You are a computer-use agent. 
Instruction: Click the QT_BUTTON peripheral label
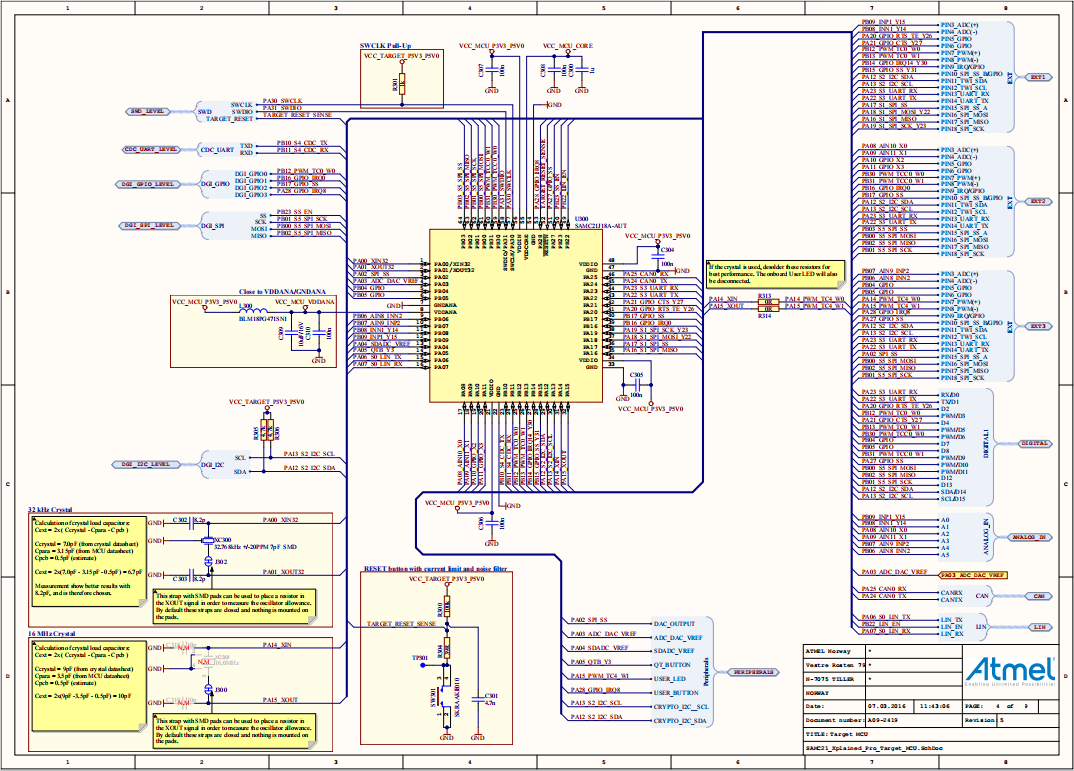click(671, 665)
